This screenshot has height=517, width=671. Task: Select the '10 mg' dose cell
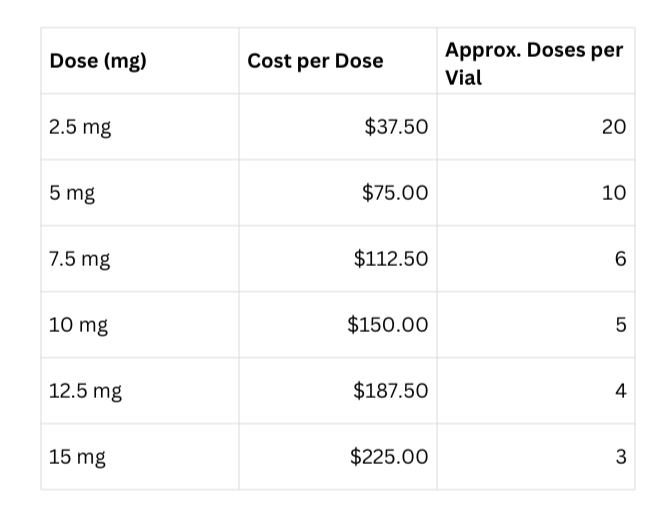pyautogui.click(x=140, y=324)
